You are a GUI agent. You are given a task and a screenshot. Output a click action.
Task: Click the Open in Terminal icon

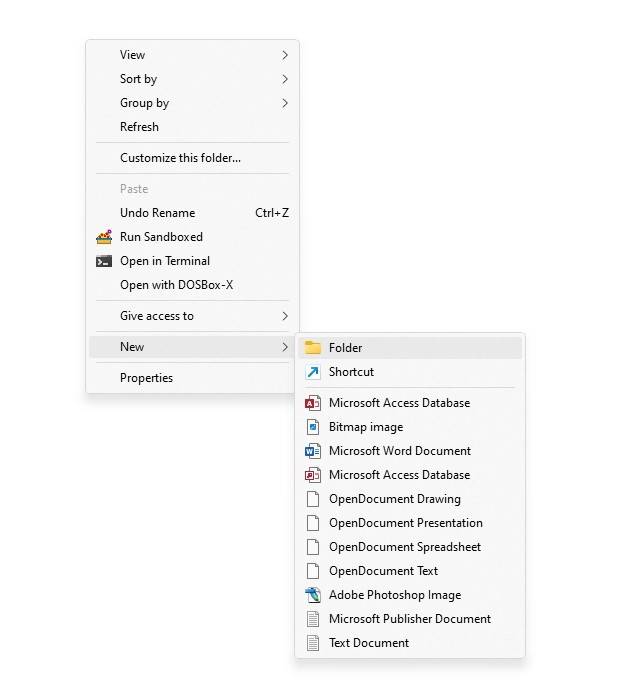(104, 261)
